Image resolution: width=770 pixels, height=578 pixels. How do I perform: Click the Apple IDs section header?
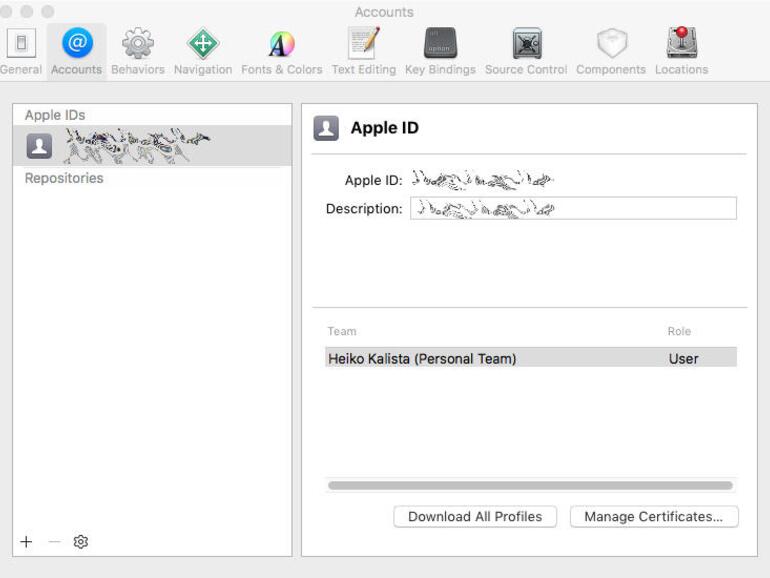coord(55,115)
